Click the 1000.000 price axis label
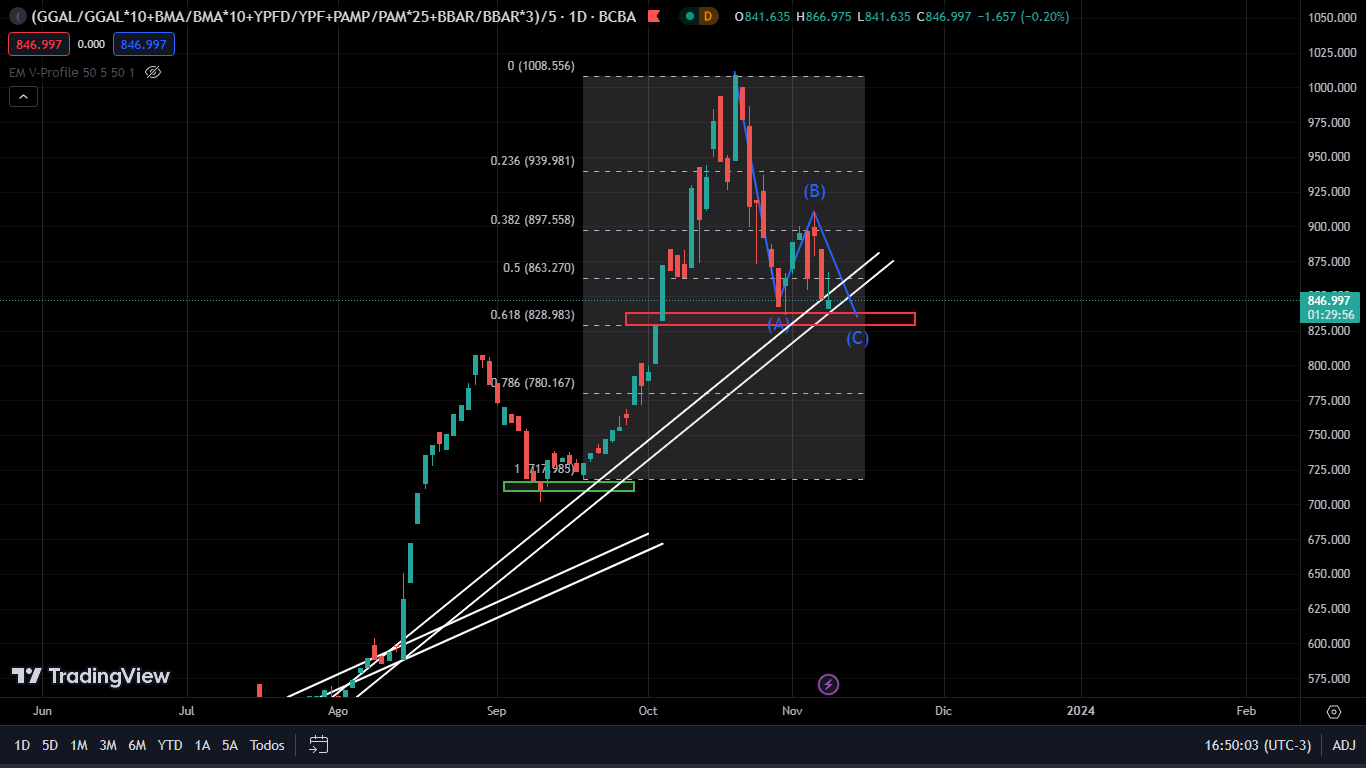The image size is (1366, 768). point(1331,88)
